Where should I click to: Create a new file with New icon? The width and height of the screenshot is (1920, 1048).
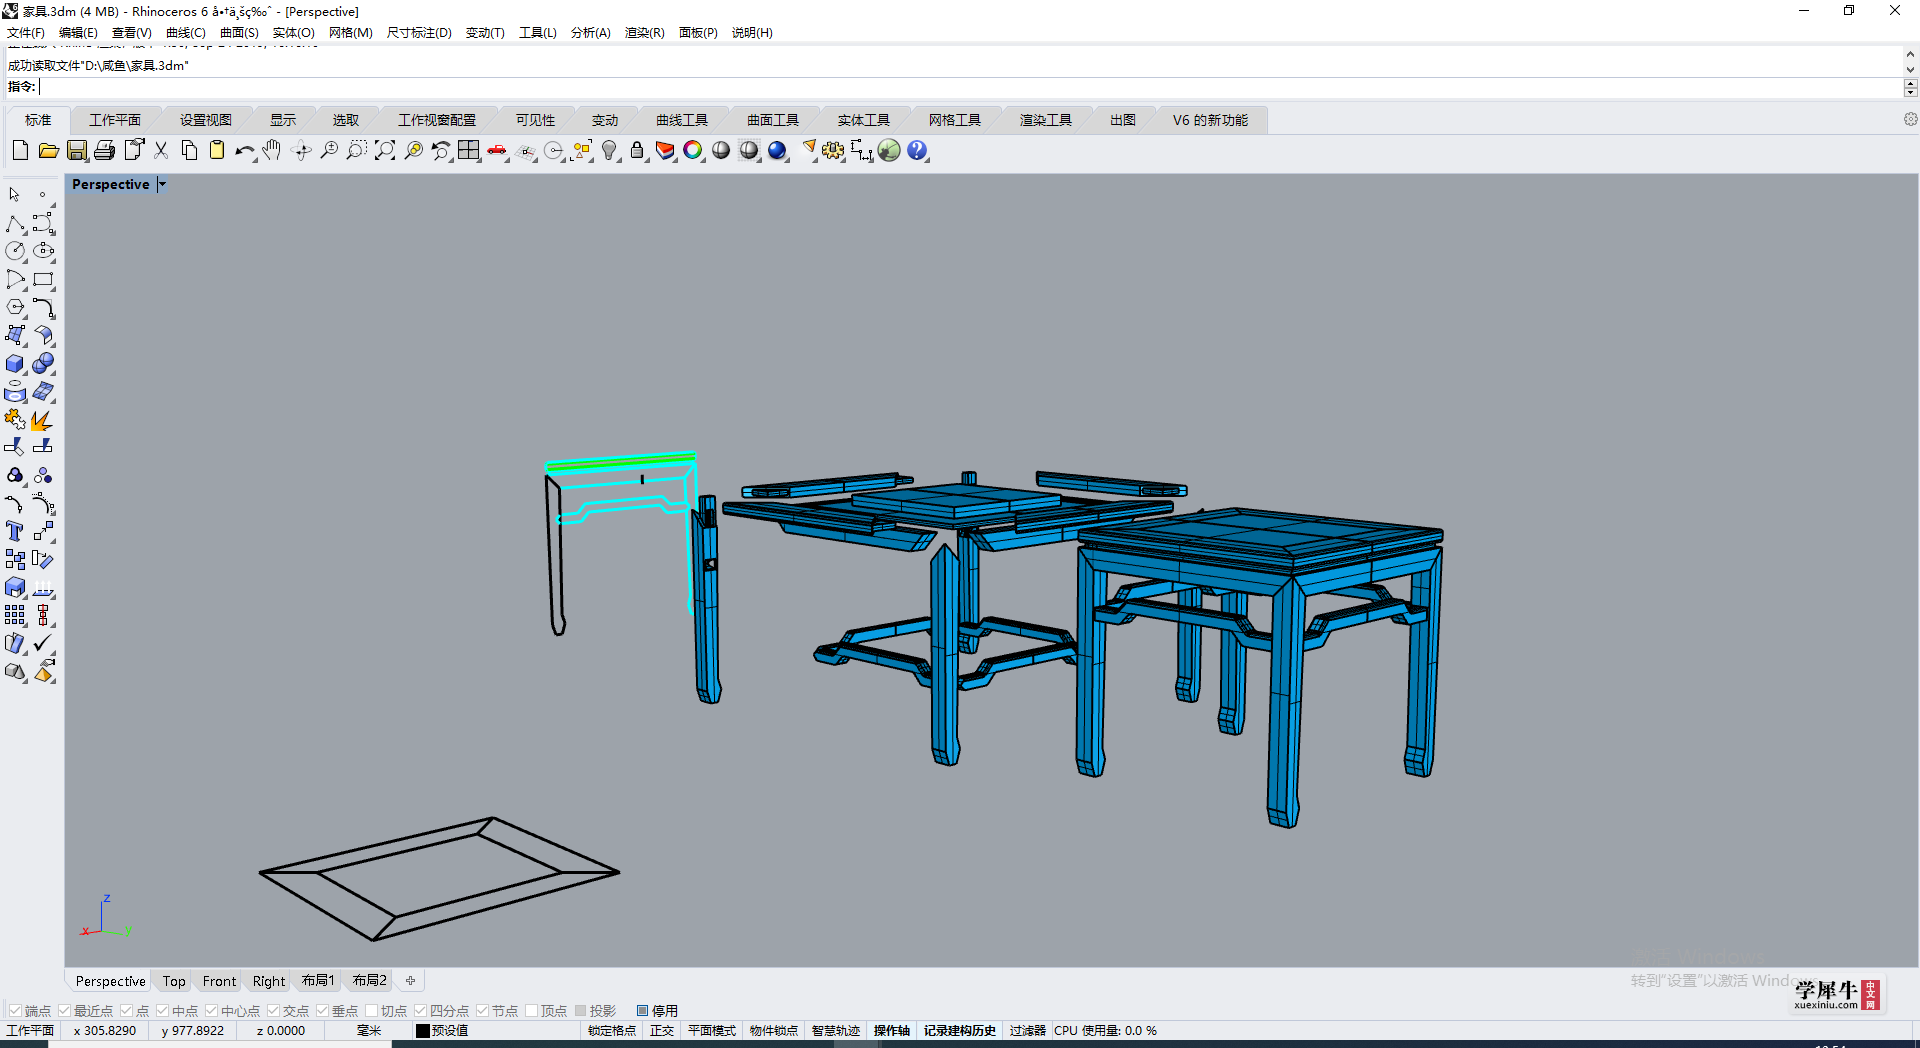20,151
